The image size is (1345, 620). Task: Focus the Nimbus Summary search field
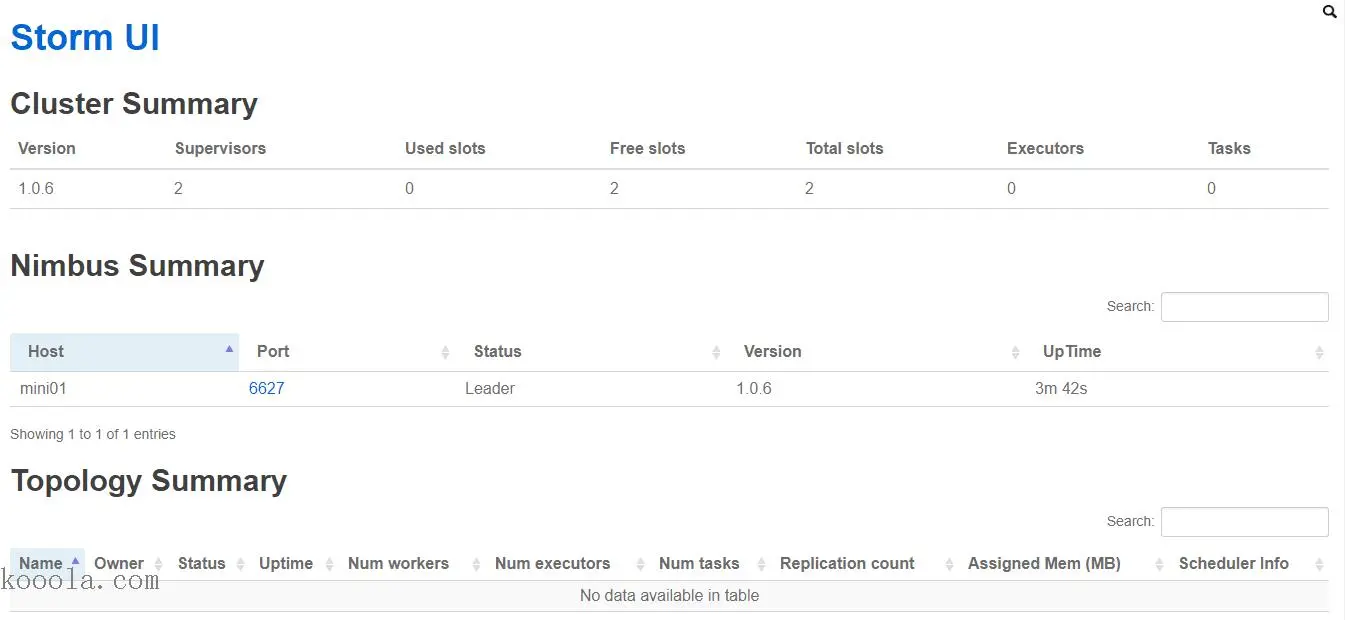click(1244, 307)
